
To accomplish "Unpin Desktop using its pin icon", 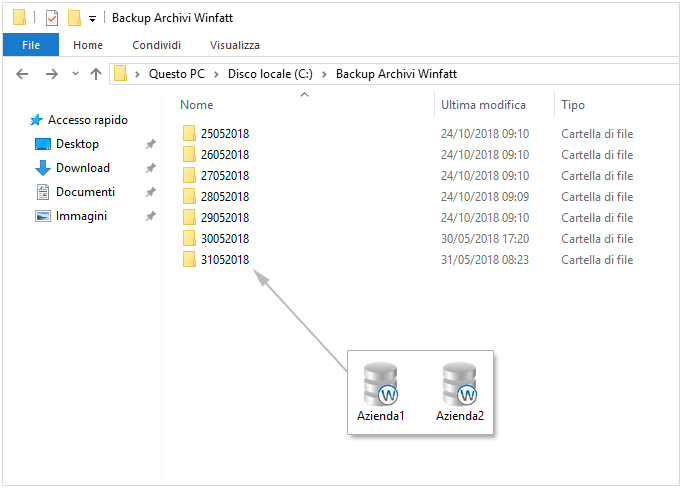I will pyautogui.click(x=151, y=144).
